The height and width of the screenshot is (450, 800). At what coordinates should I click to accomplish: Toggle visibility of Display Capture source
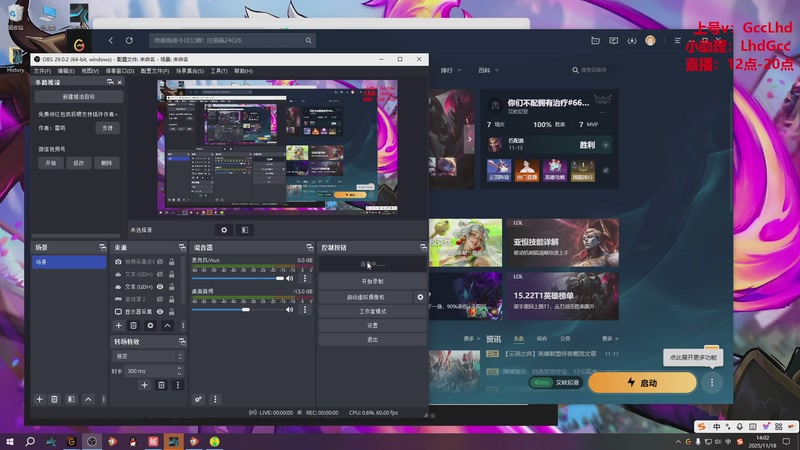click(160, 312)
